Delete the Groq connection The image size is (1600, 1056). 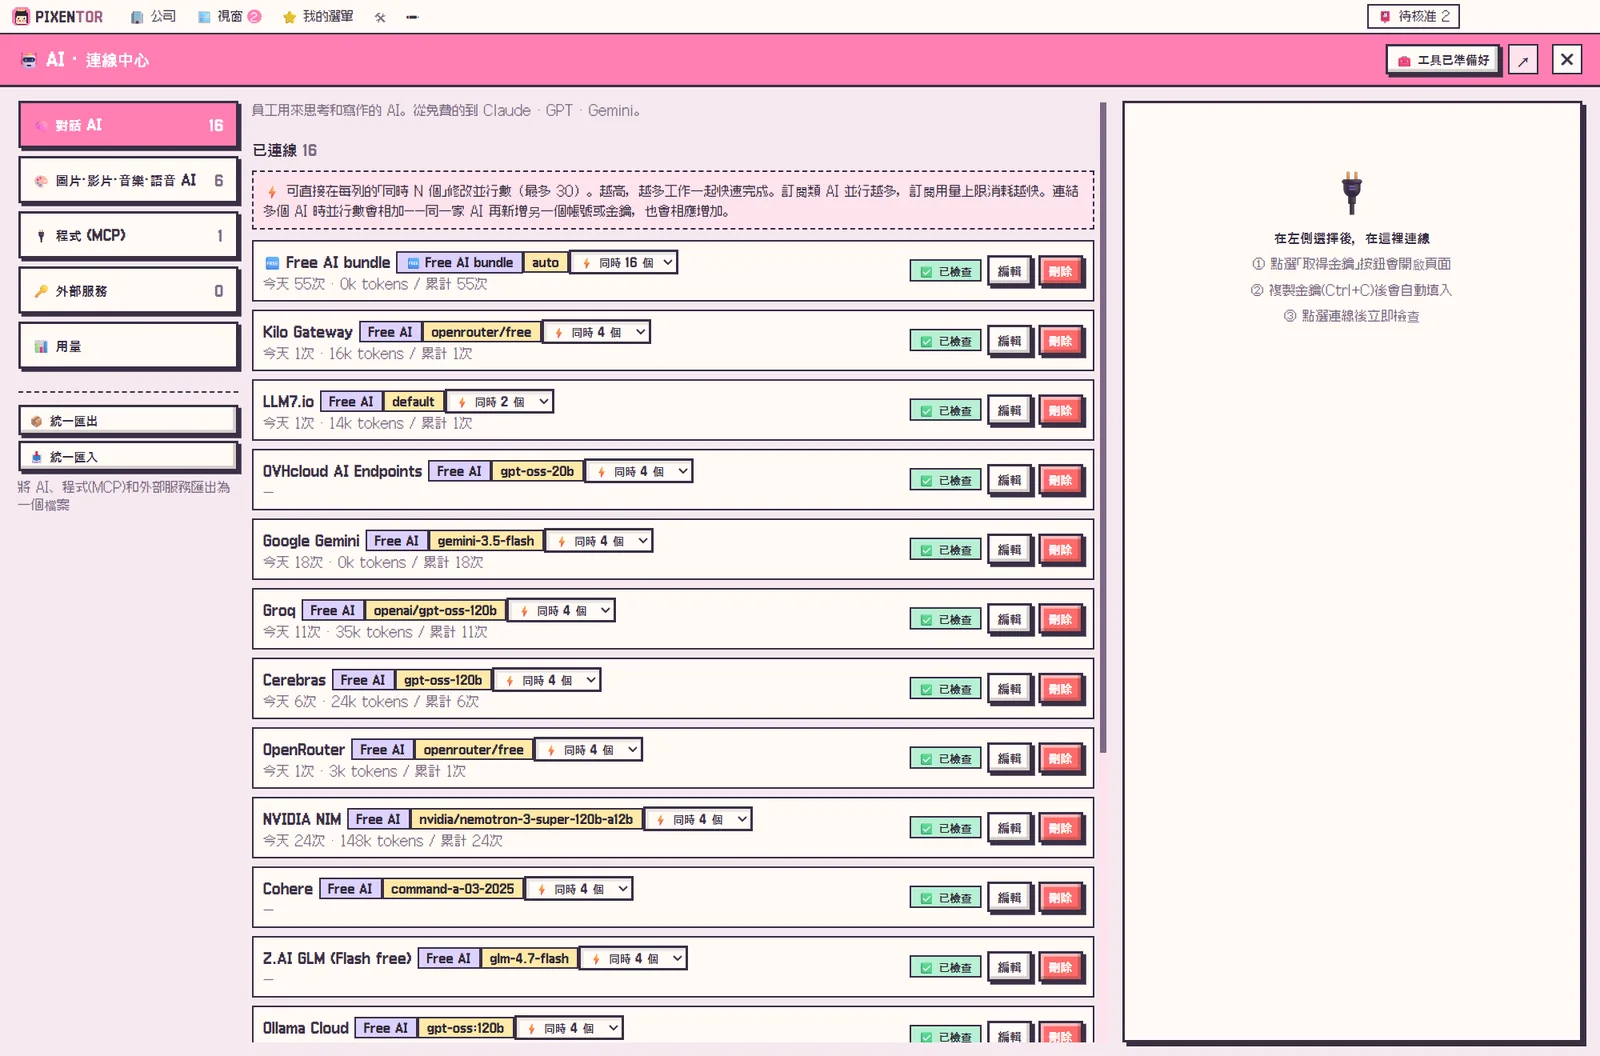point(1061,620)
